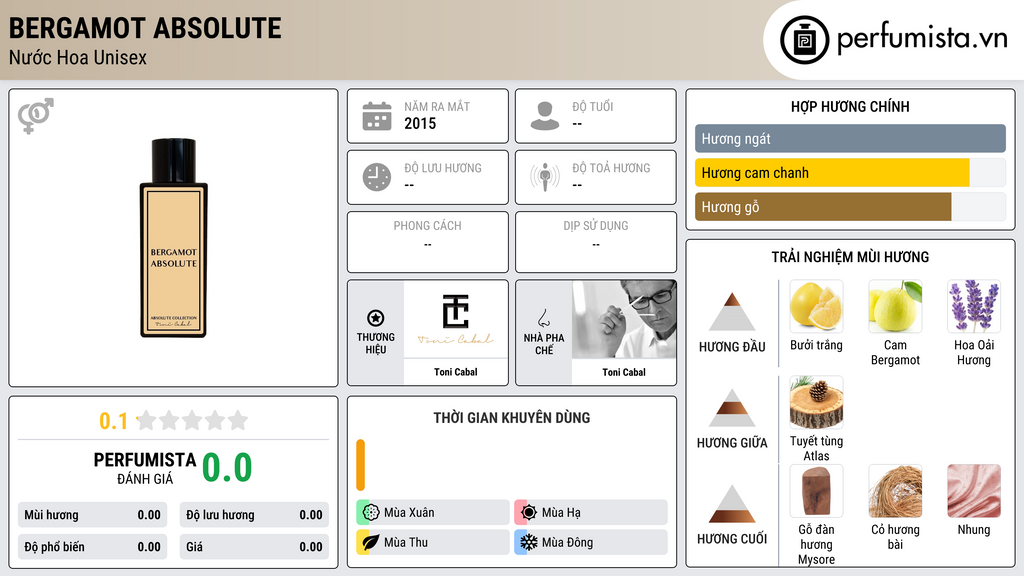
Task: Click the Hương gỗ brown accord bar
Action: click(823, 207)
